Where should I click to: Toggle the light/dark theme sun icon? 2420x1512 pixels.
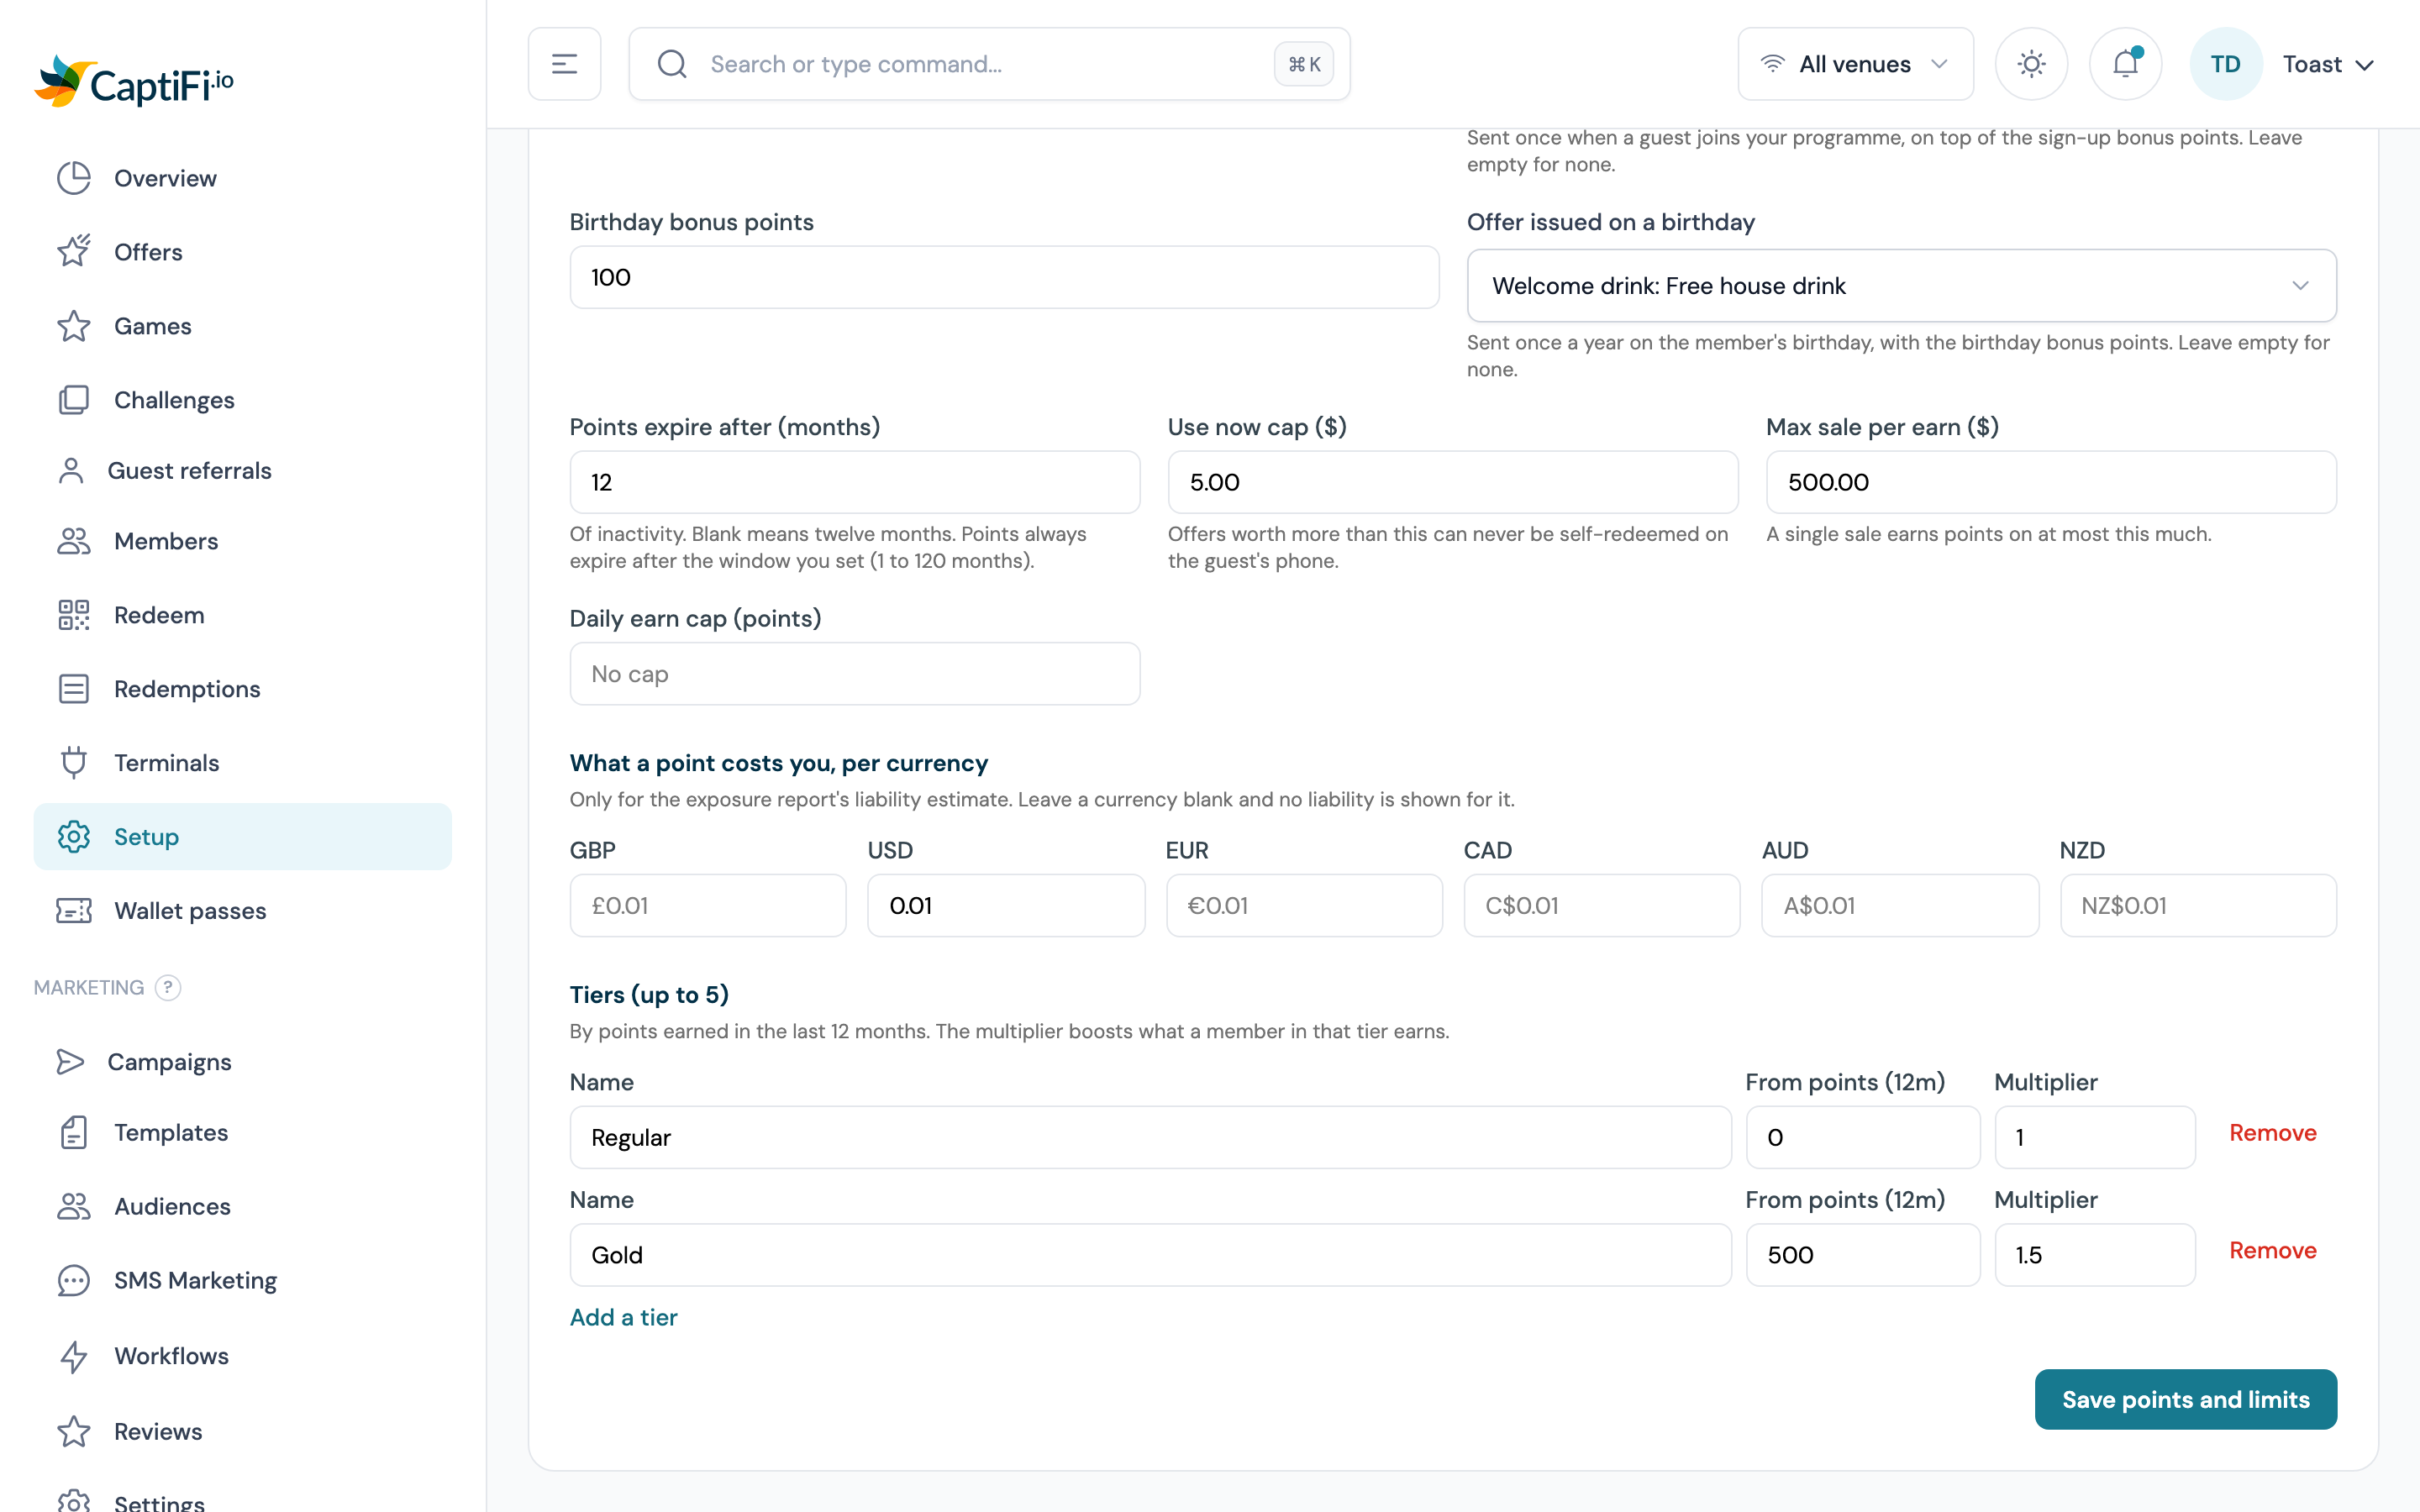click(2031, 64)
